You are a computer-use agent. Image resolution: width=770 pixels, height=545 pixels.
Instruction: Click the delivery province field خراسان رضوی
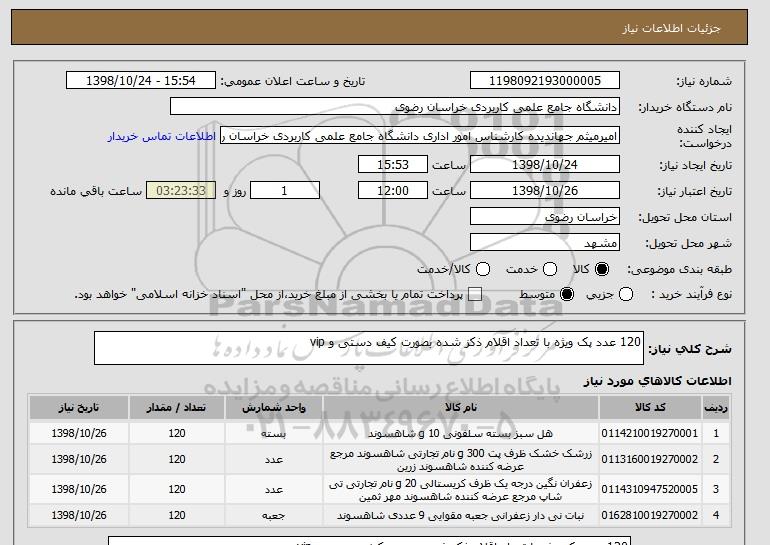pyautogui.click(x=545, y=217)
